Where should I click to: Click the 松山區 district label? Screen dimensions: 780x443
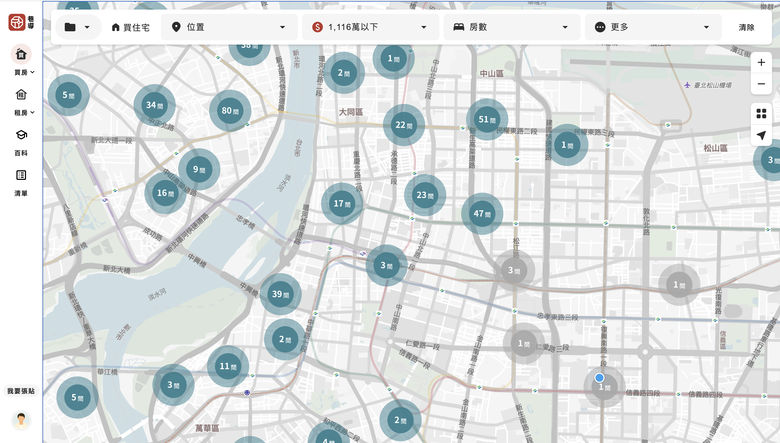point(715,148)
